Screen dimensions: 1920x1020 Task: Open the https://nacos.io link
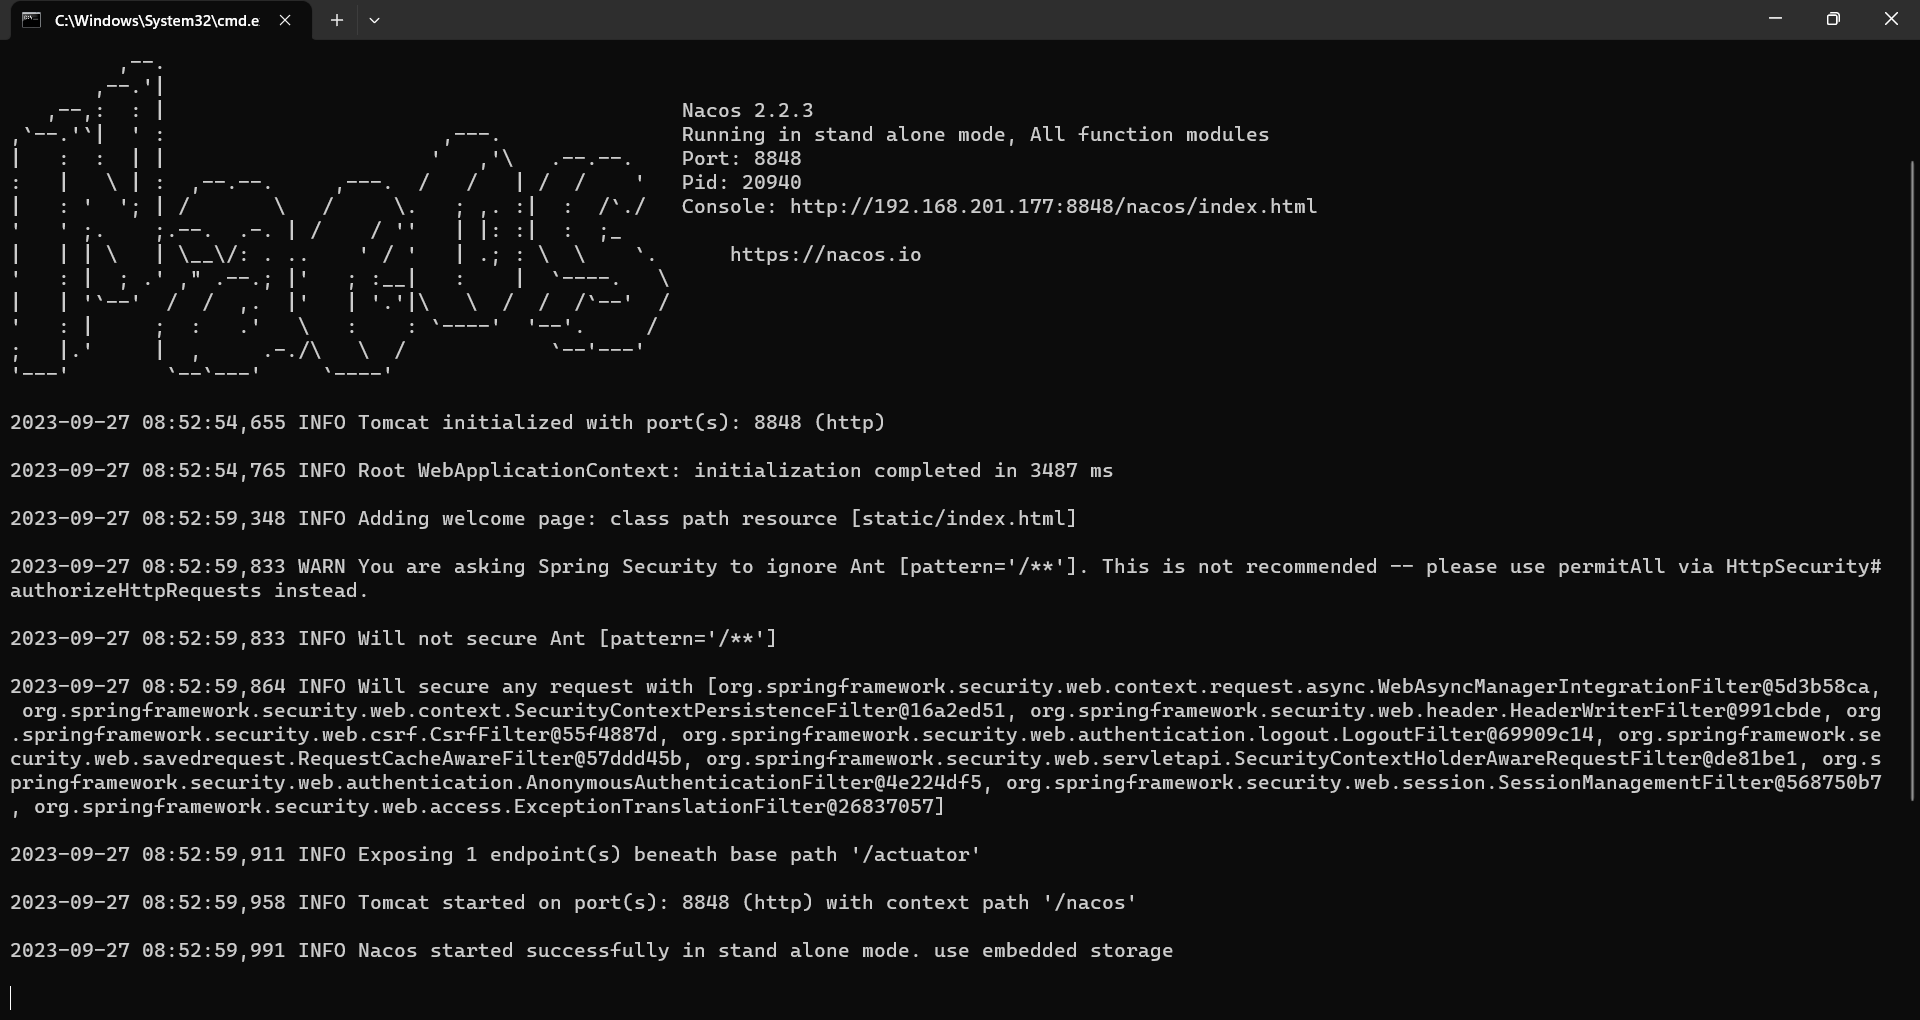coord(825,255)
